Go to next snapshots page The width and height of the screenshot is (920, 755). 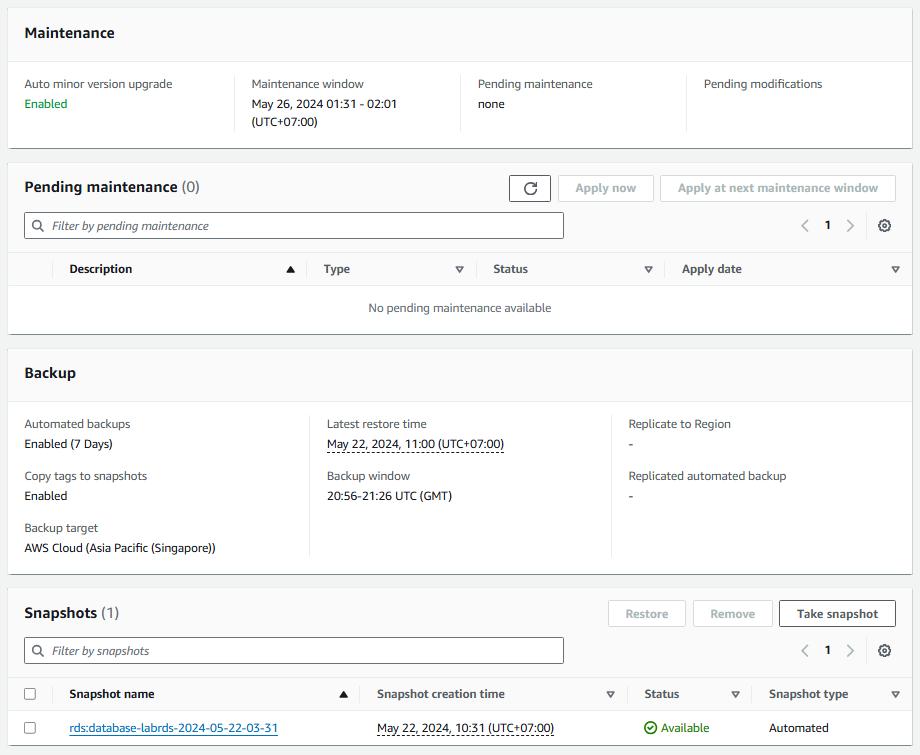tap(850, 651)
